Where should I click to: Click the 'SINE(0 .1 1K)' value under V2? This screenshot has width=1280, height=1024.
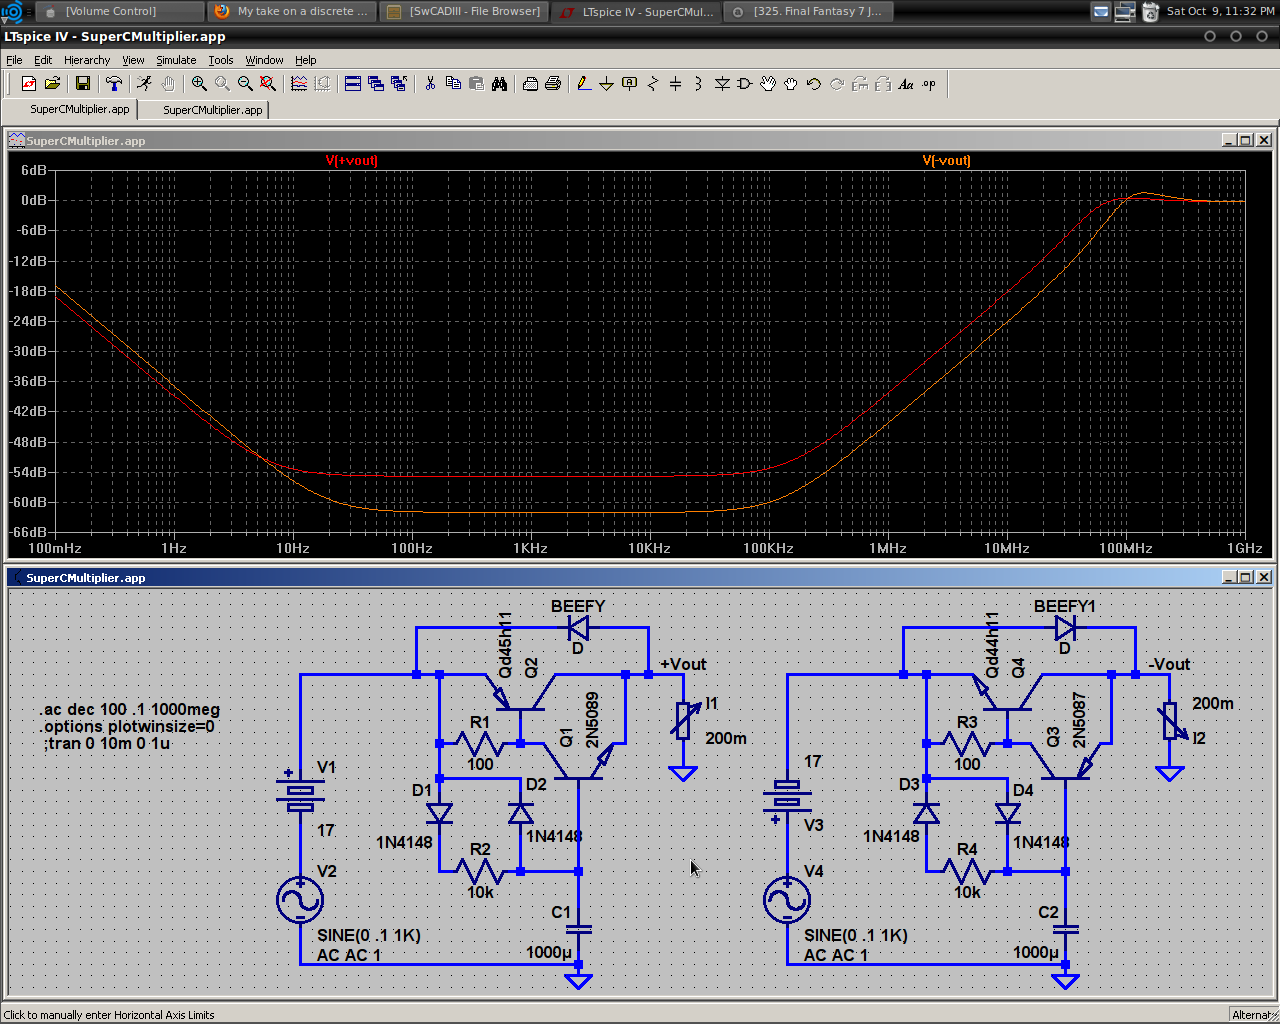coord(369,935)
